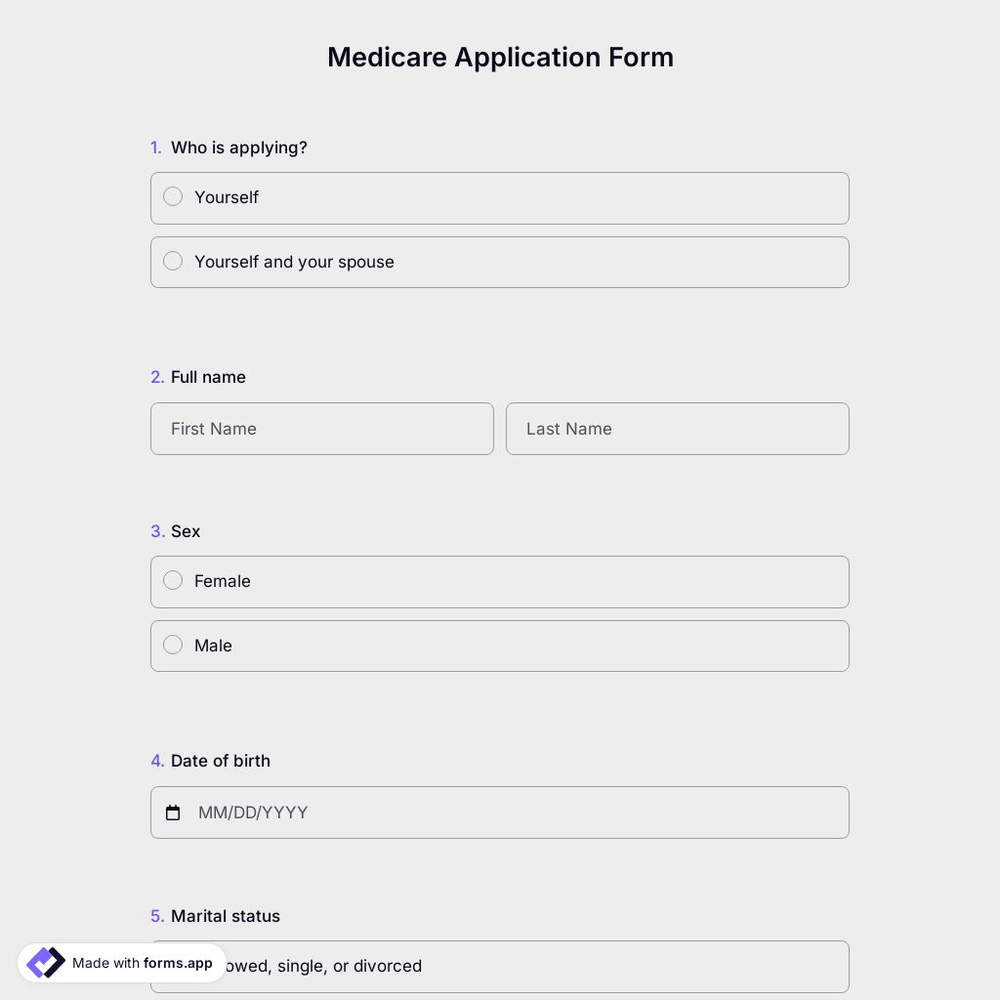Click the Medicare Application Form title
This screenshot has width=1000, height=1000.
500,56
